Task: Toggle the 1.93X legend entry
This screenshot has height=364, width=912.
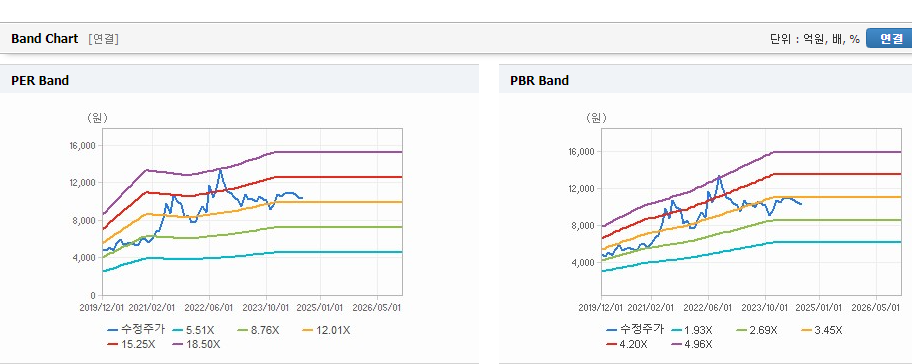Action: 692,330
